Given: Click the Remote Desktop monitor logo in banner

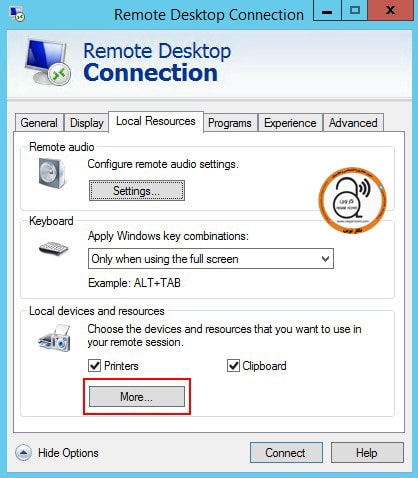Looking at the screenshot, I should pyautogui.click(x=47, y=62).
